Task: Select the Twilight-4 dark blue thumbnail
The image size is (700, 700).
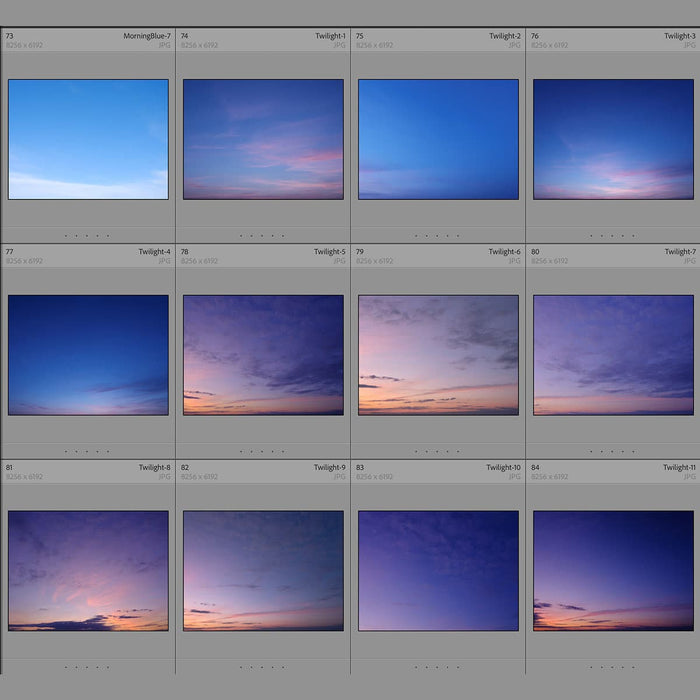Action: click(x=88, y=354)
